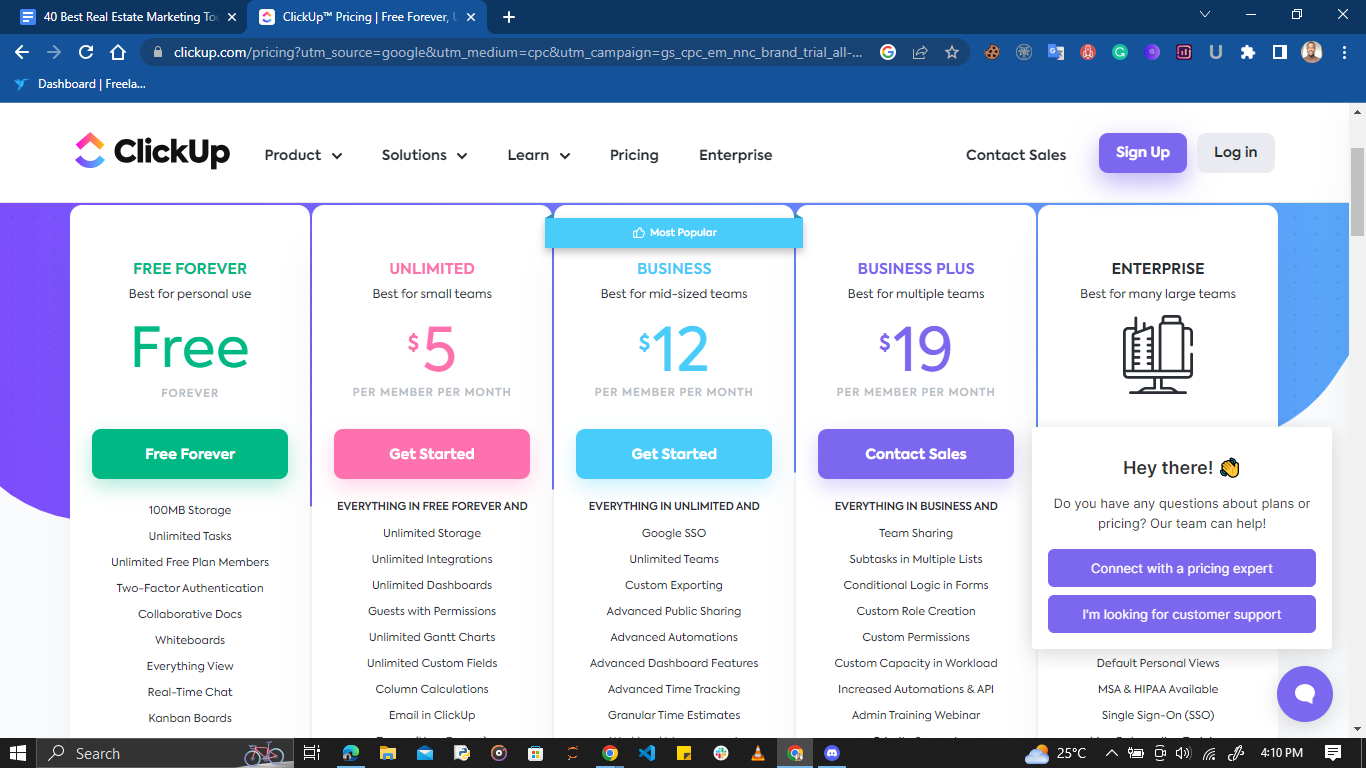Go back with the browser back arrow
Screen dimensions: 1366x768
[22, 53]
